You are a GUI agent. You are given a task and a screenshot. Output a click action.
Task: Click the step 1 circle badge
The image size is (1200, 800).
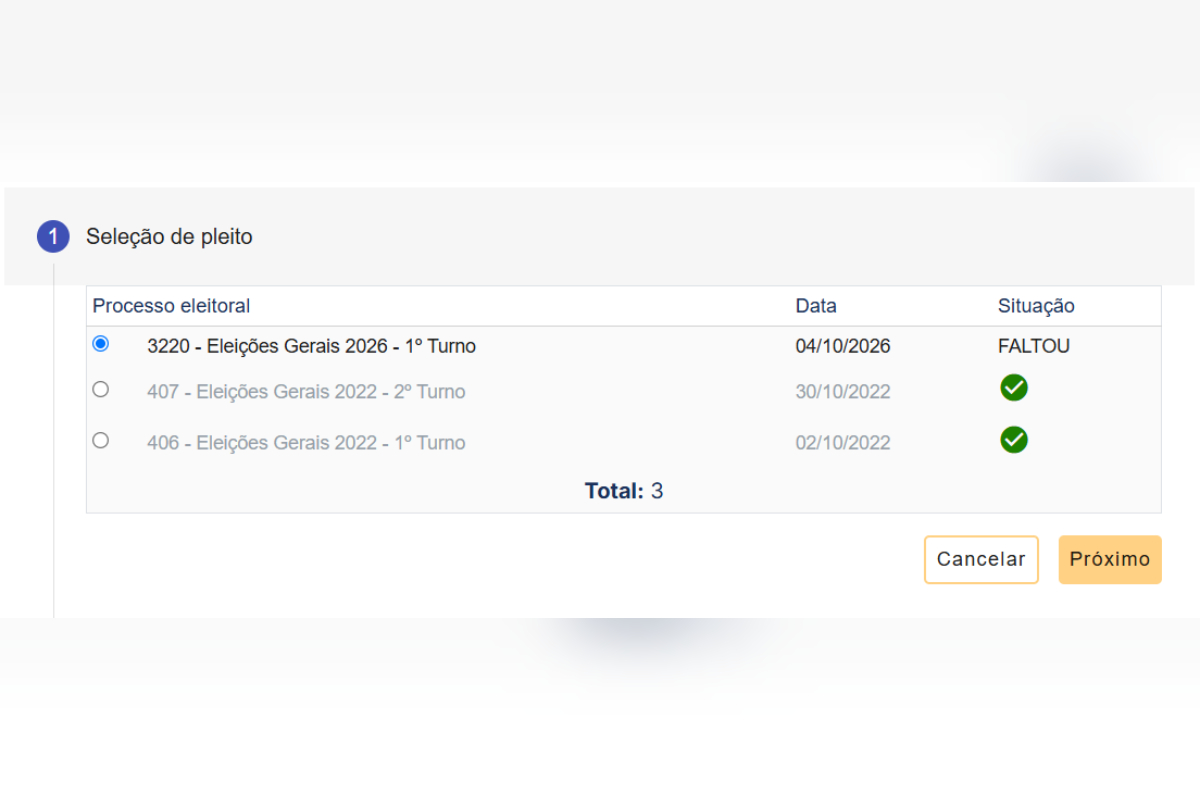click(53, 237)
